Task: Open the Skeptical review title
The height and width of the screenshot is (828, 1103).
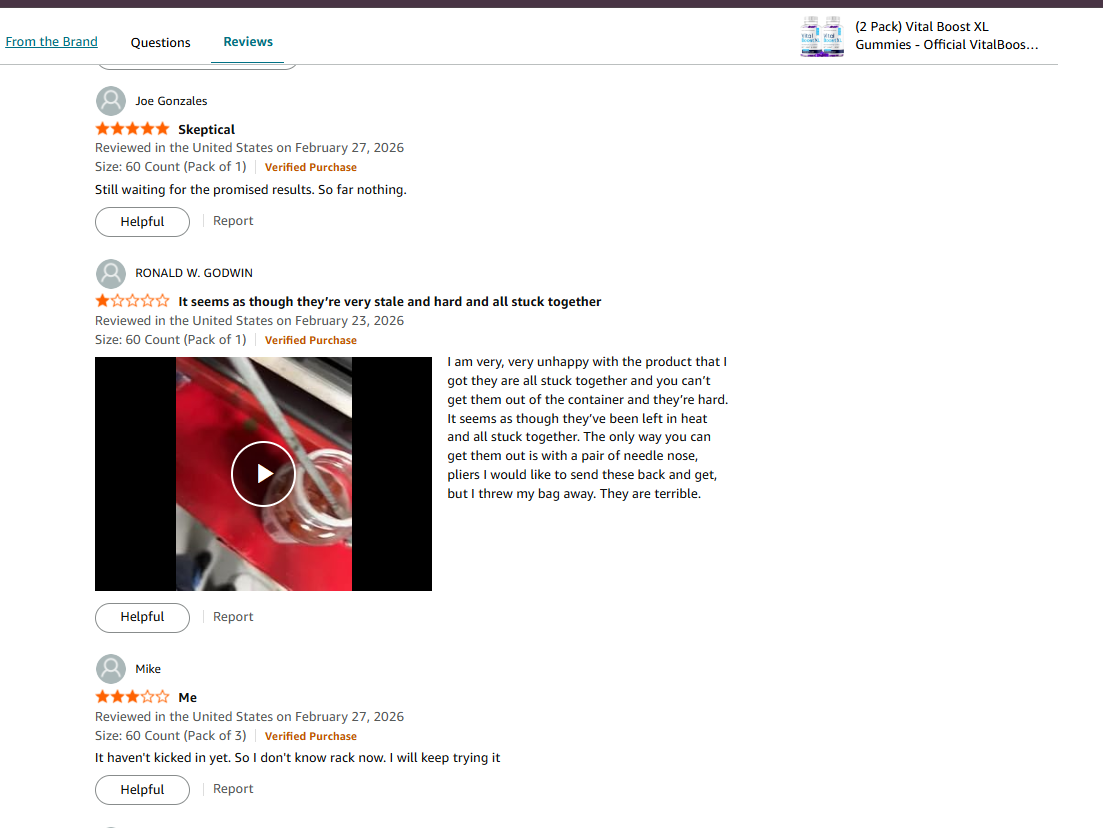Action: (x=206, y=129)
